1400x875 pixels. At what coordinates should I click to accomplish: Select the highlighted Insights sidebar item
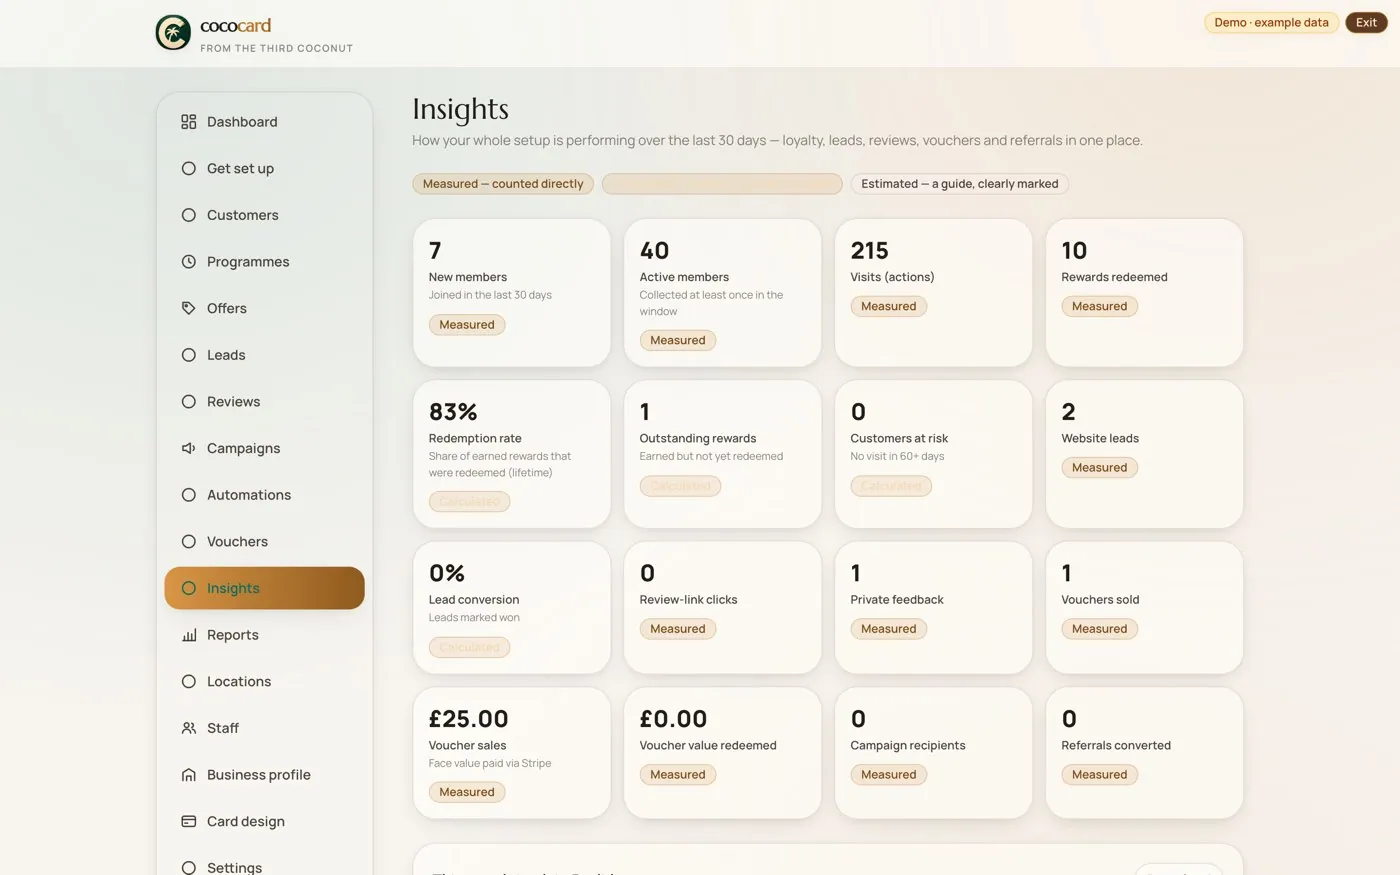(264, 588)
